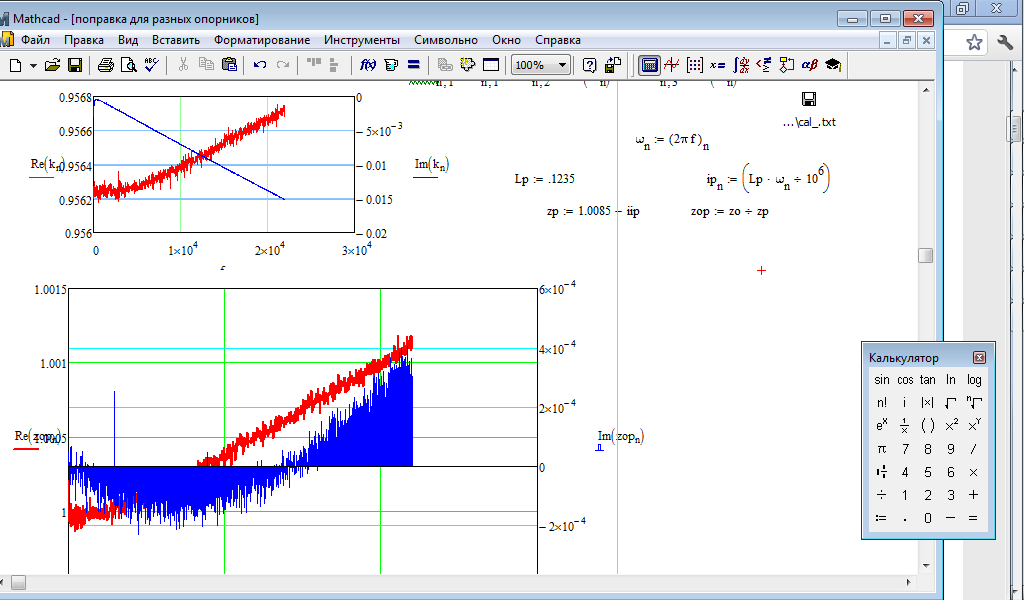Toggle the Calculator toolbar button
The height and width of the screenshot is (600, 1024).
click(649, 65)
